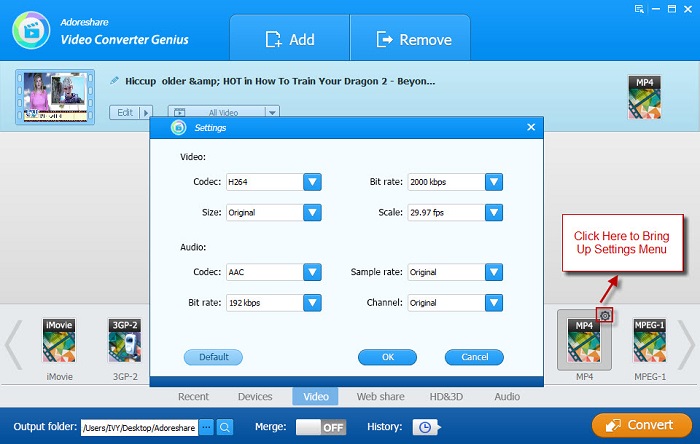Expand the video Codec H264 dropdown

click(x=312, y=182)
